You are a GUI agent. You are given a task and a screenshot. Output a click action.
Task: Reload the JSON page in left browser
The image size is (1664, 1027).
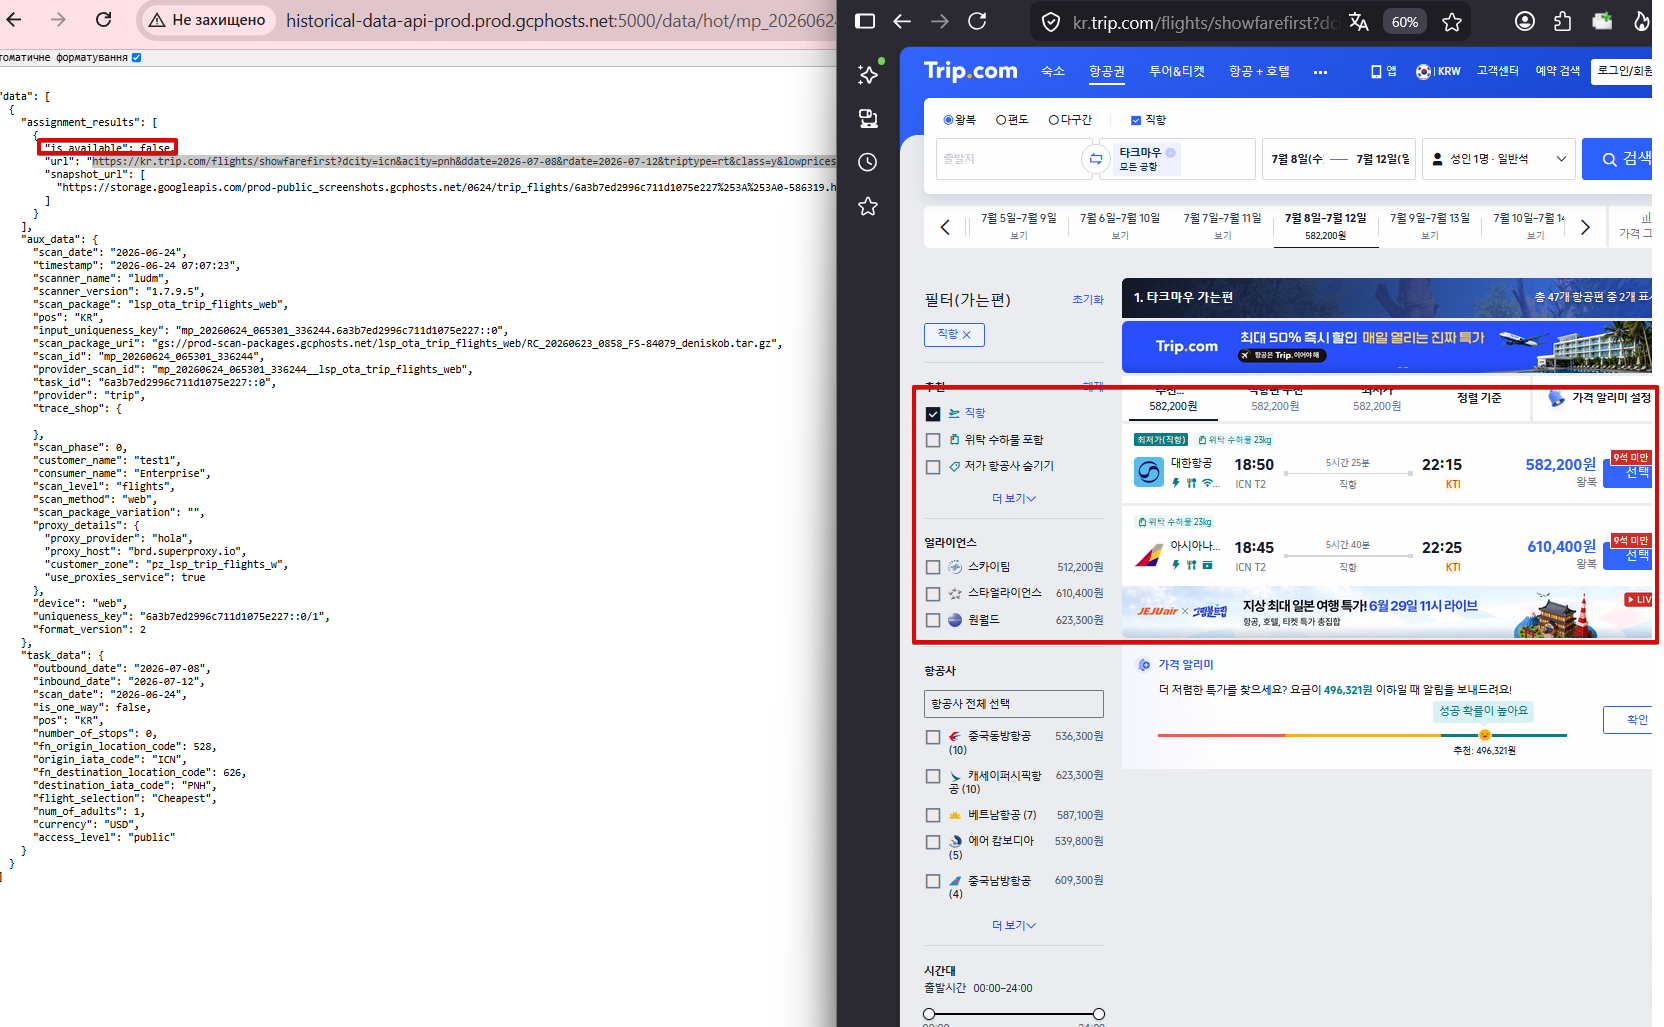[103, 20]
